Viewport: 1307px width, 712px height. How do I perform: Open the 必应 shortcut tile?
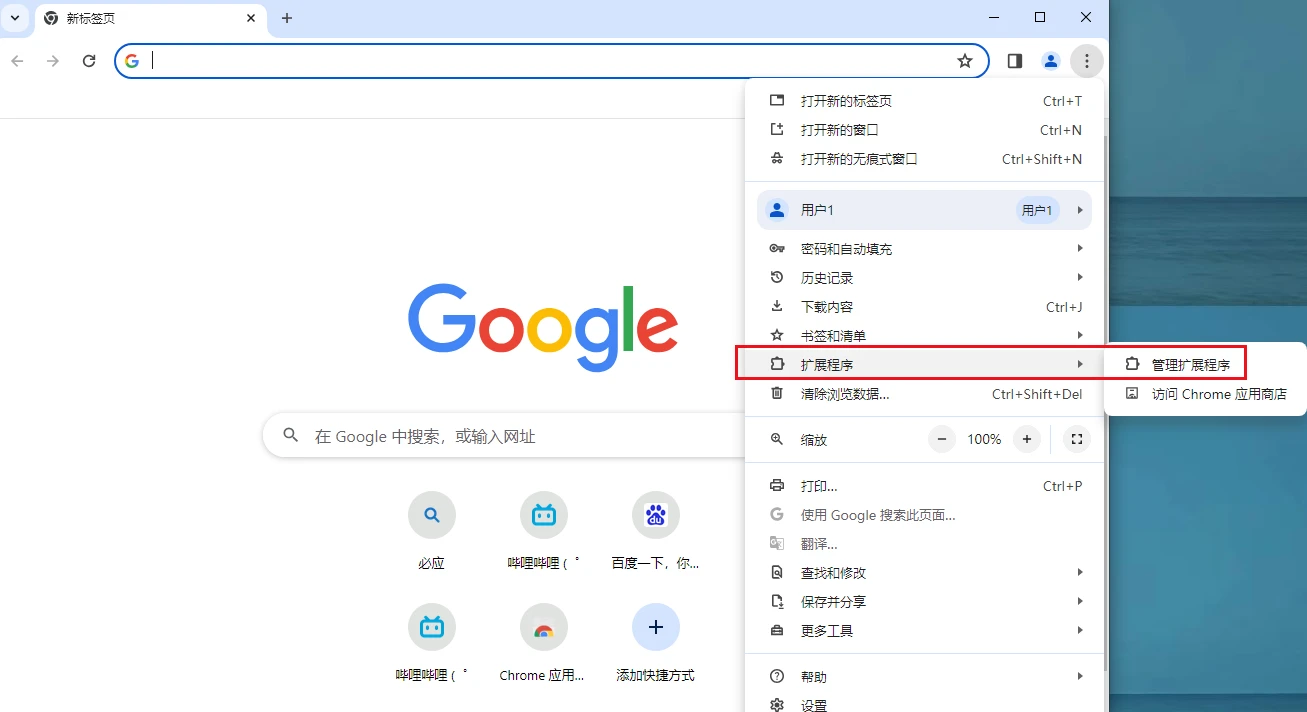432,532
